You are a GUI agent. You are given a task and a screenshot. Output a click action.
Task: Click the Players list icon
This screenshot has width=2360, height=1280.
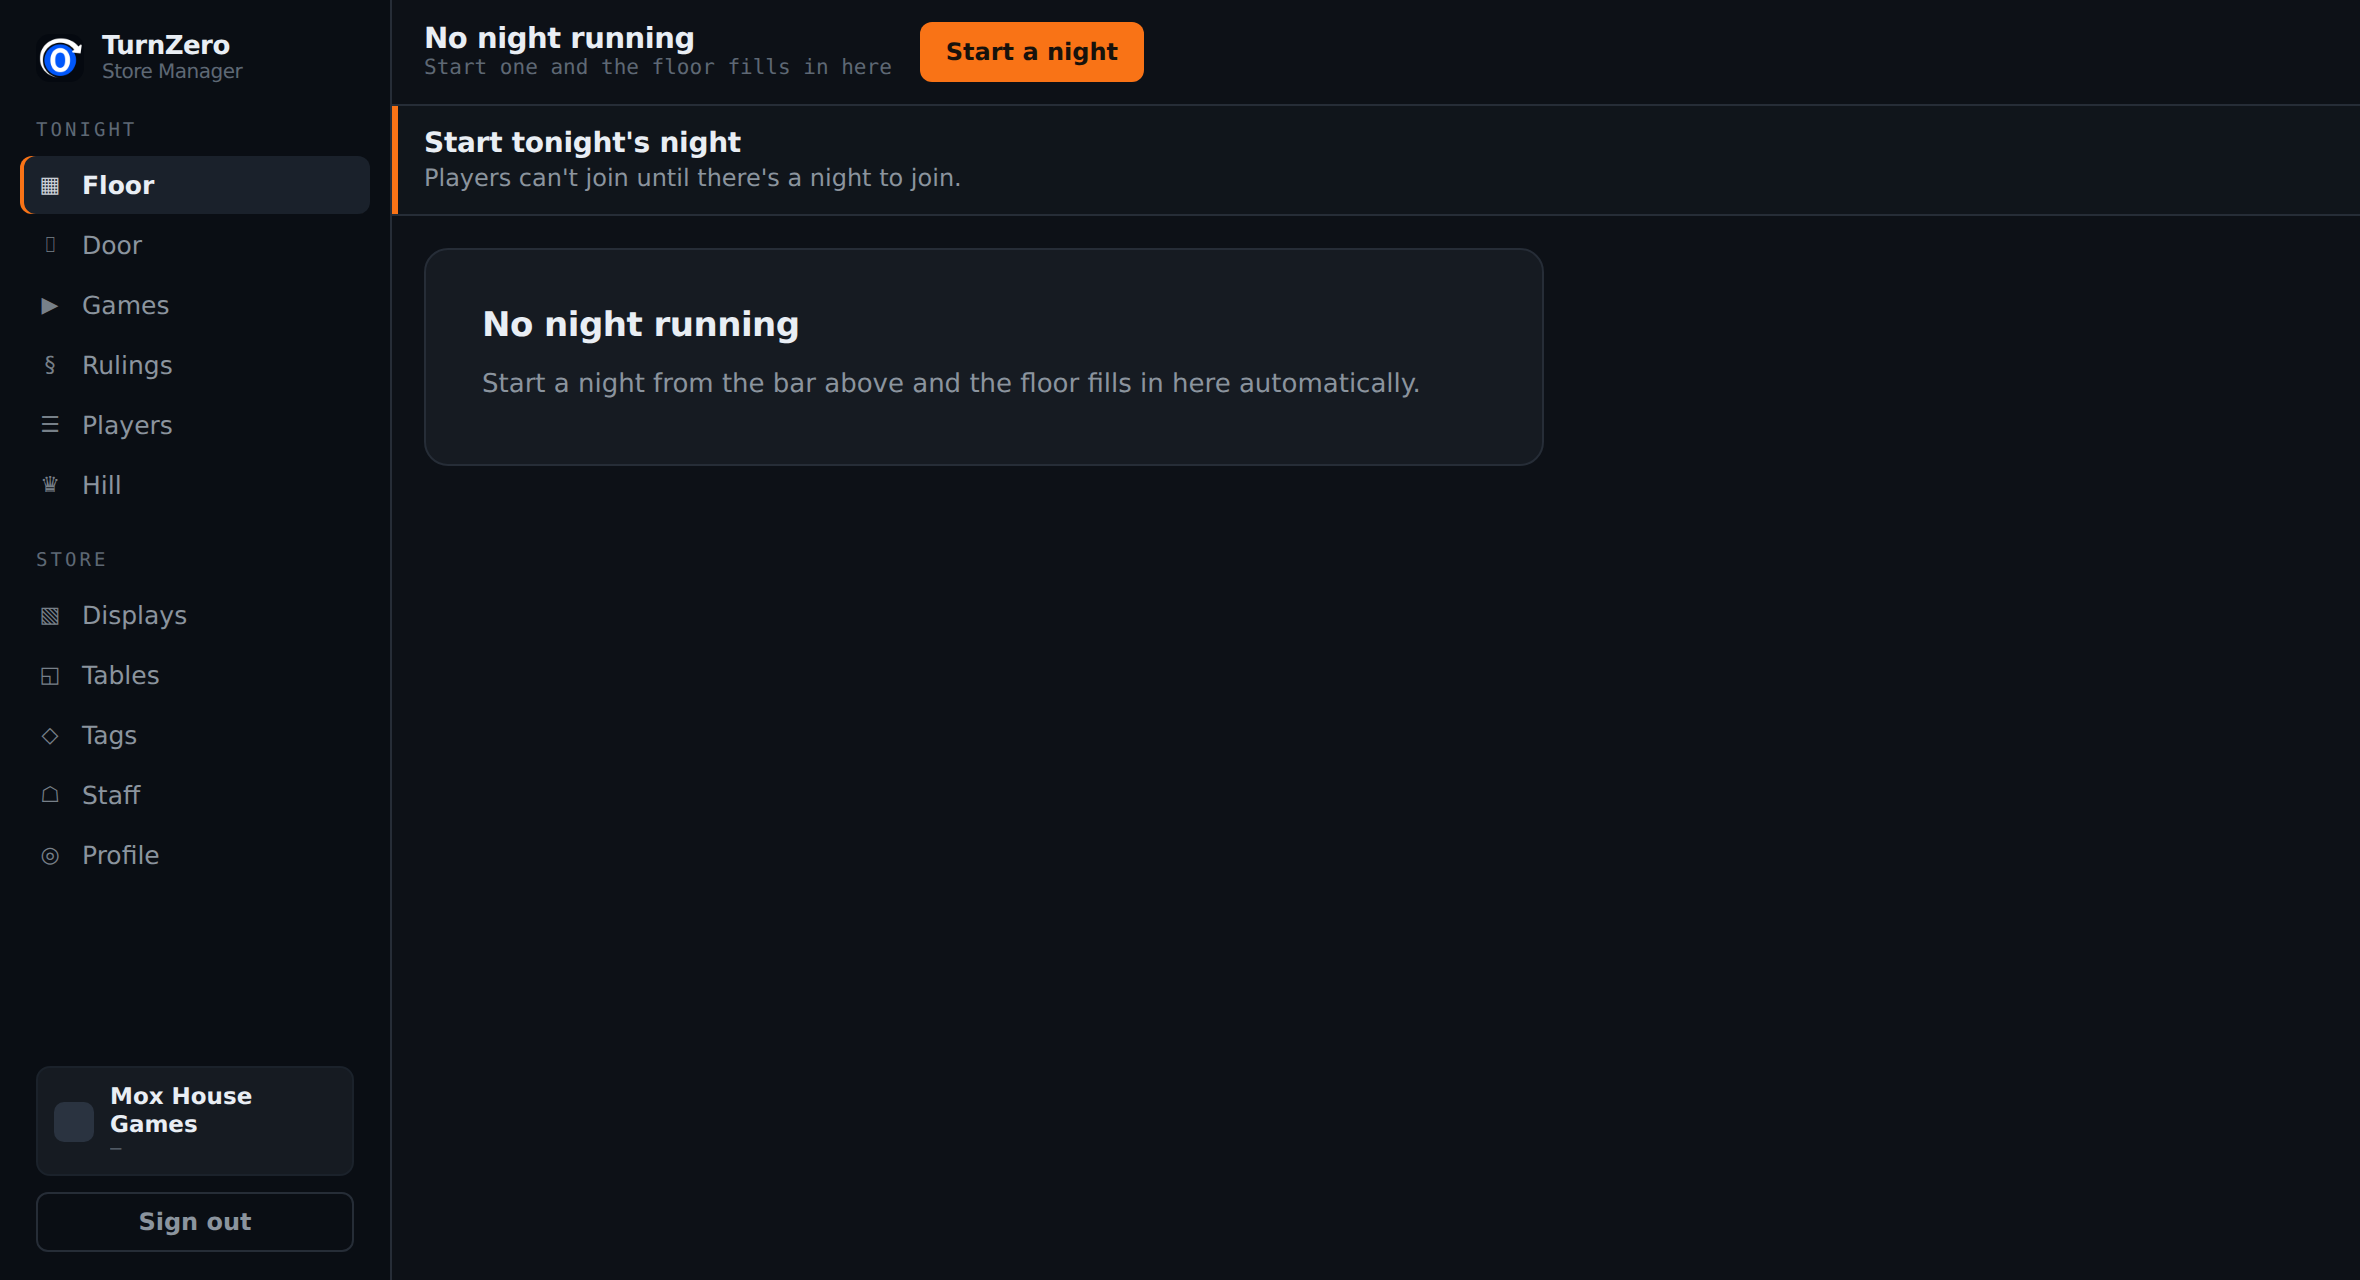point(50,425)
